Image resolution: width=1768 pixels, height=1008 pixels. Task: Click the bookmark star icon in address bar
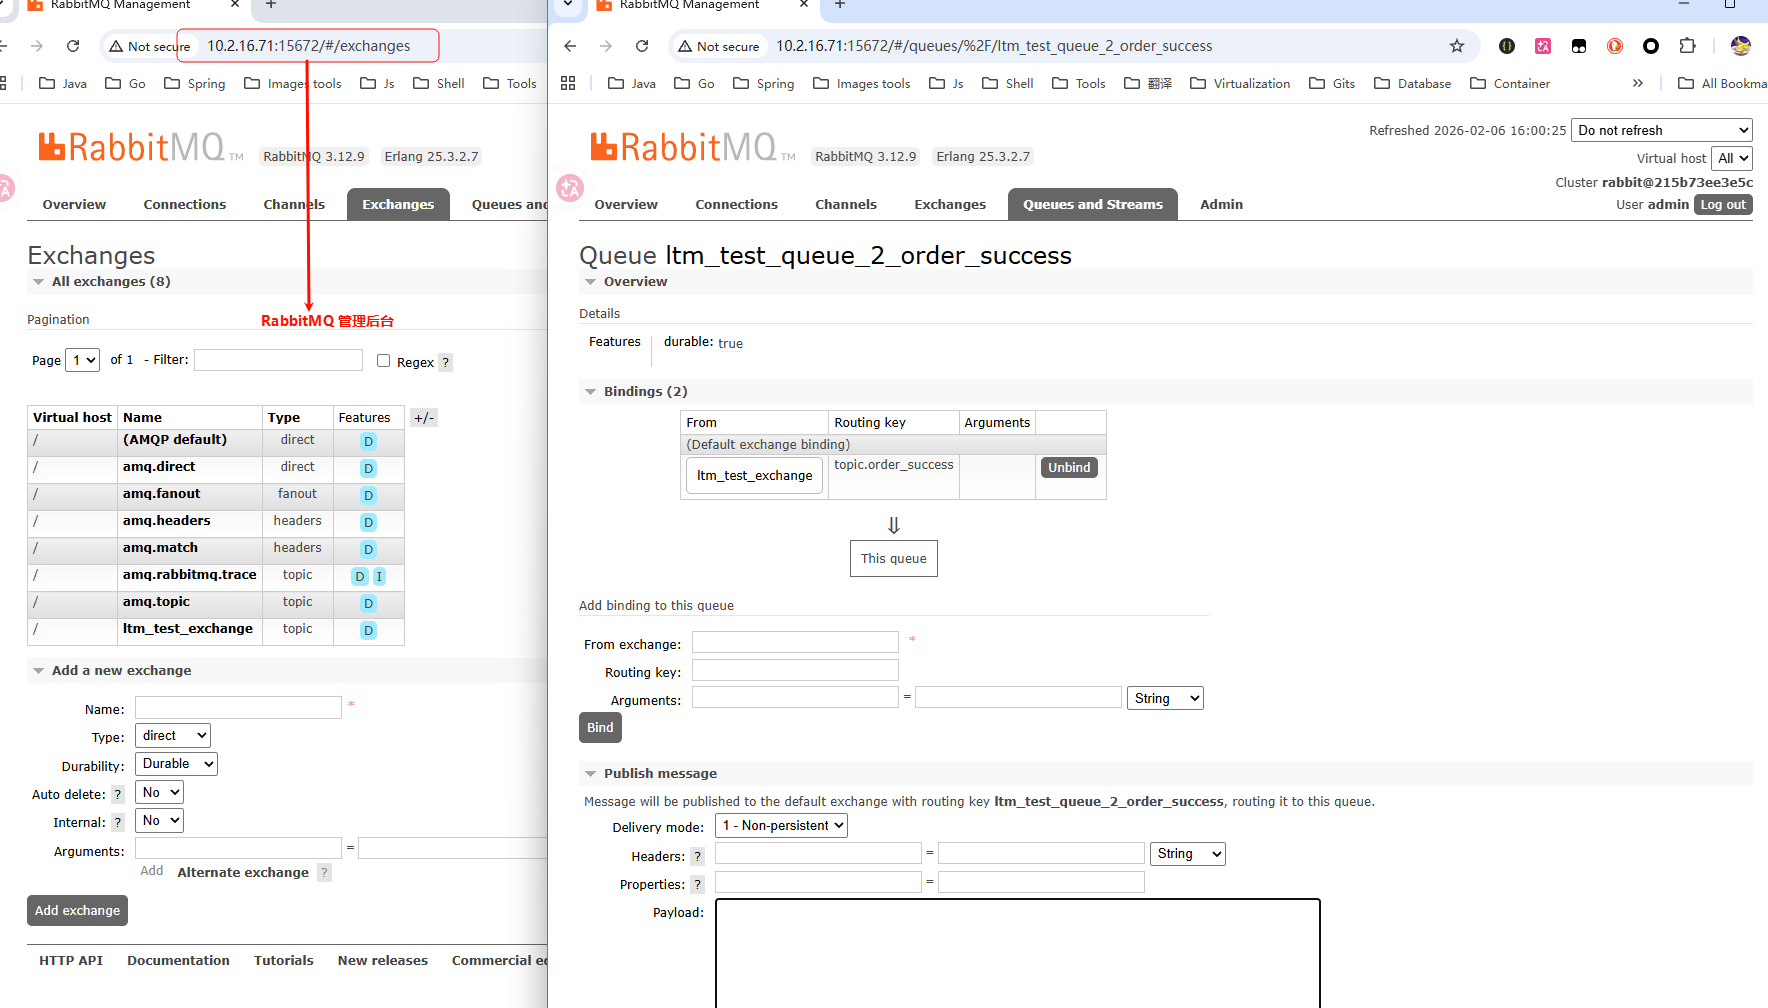pyautogui.click(x=1456, y=46)
